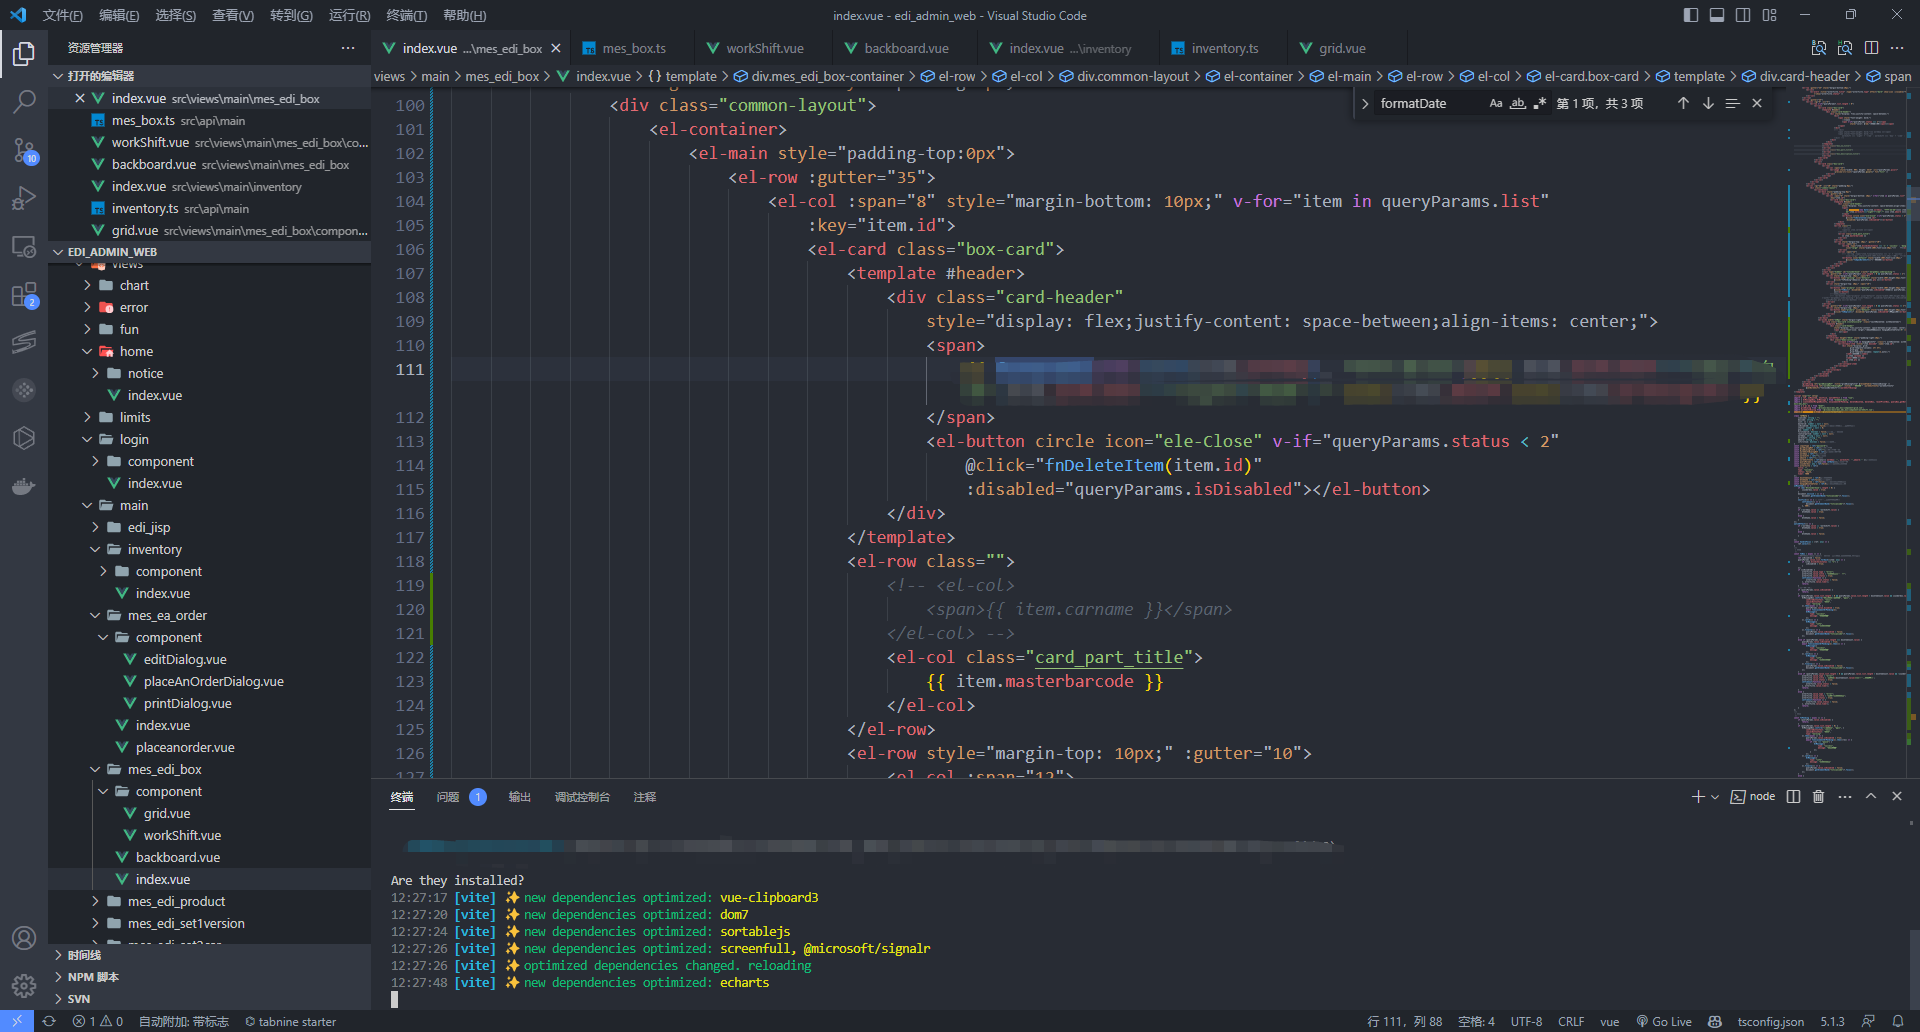Collapse the mes_ea_order folder
Viewport: 1920px width, 1032px height.
[x=167, y=615]
